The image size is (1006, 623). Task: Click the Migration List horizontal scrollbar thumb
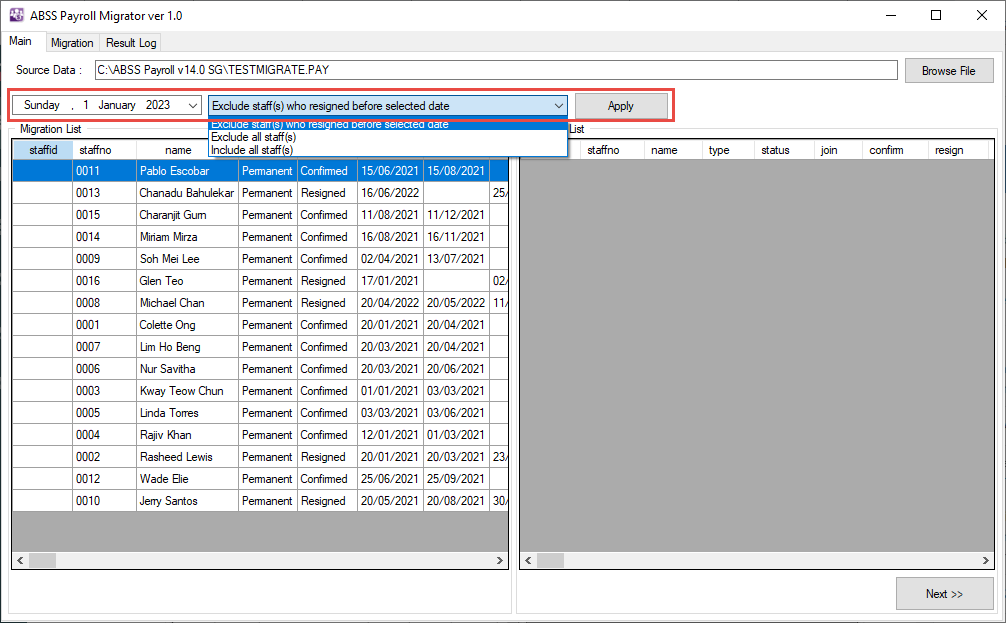click(x=42, y=561)
